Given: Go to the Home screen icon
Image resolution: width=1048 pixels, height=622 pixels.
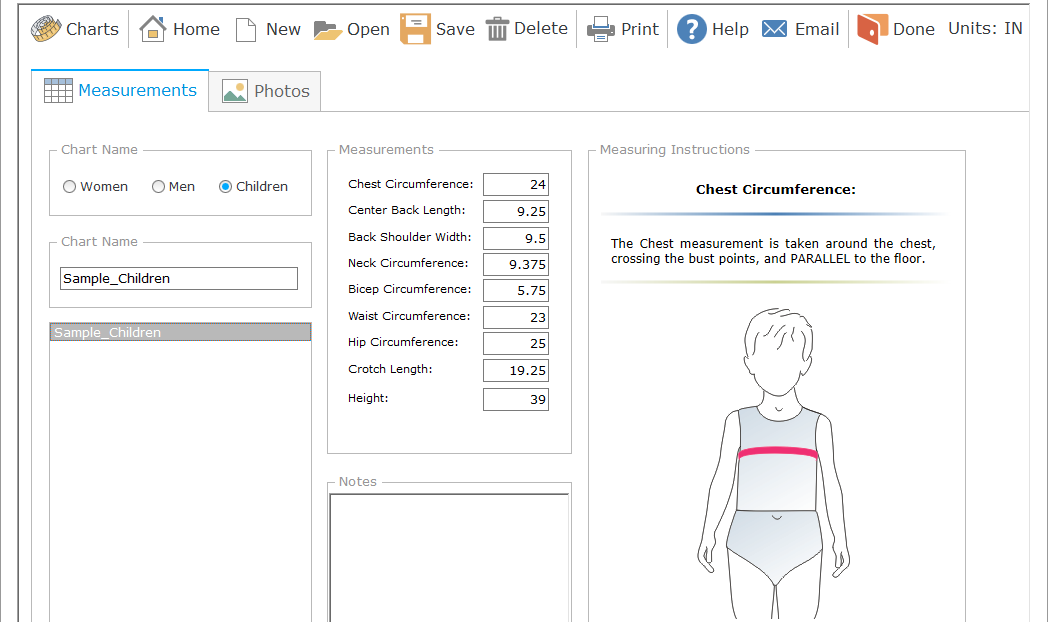Looking at the screenshot, I should click(x=153, y=29).
